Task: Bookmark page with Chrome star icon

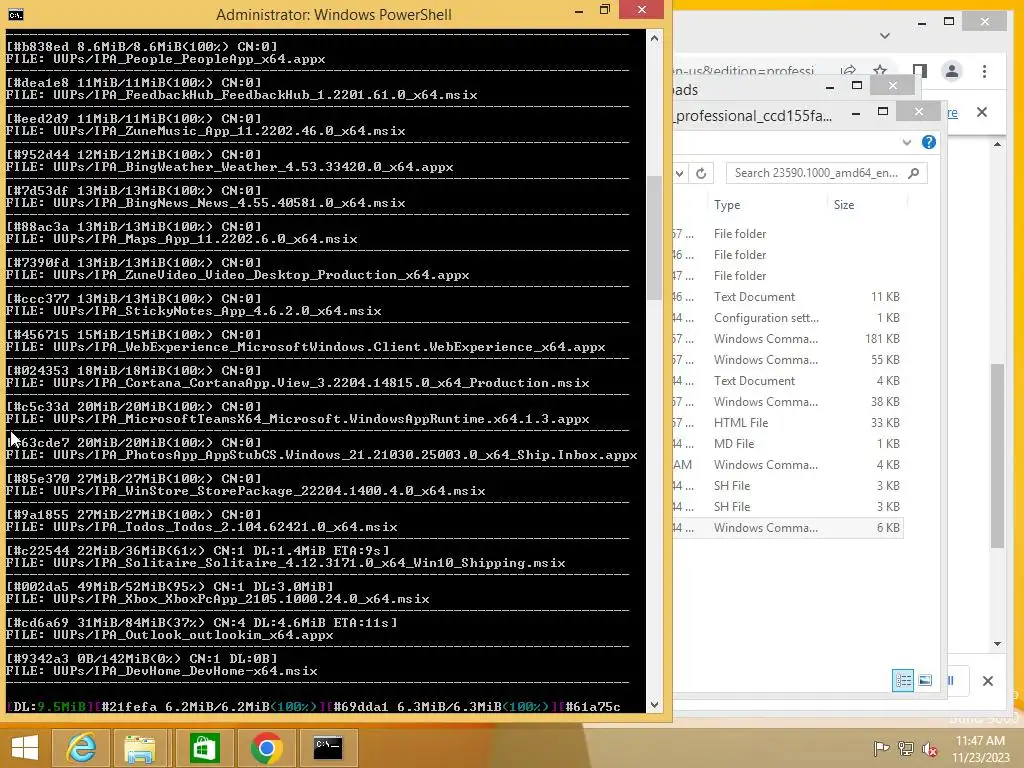Action: [x=880, y=71]
